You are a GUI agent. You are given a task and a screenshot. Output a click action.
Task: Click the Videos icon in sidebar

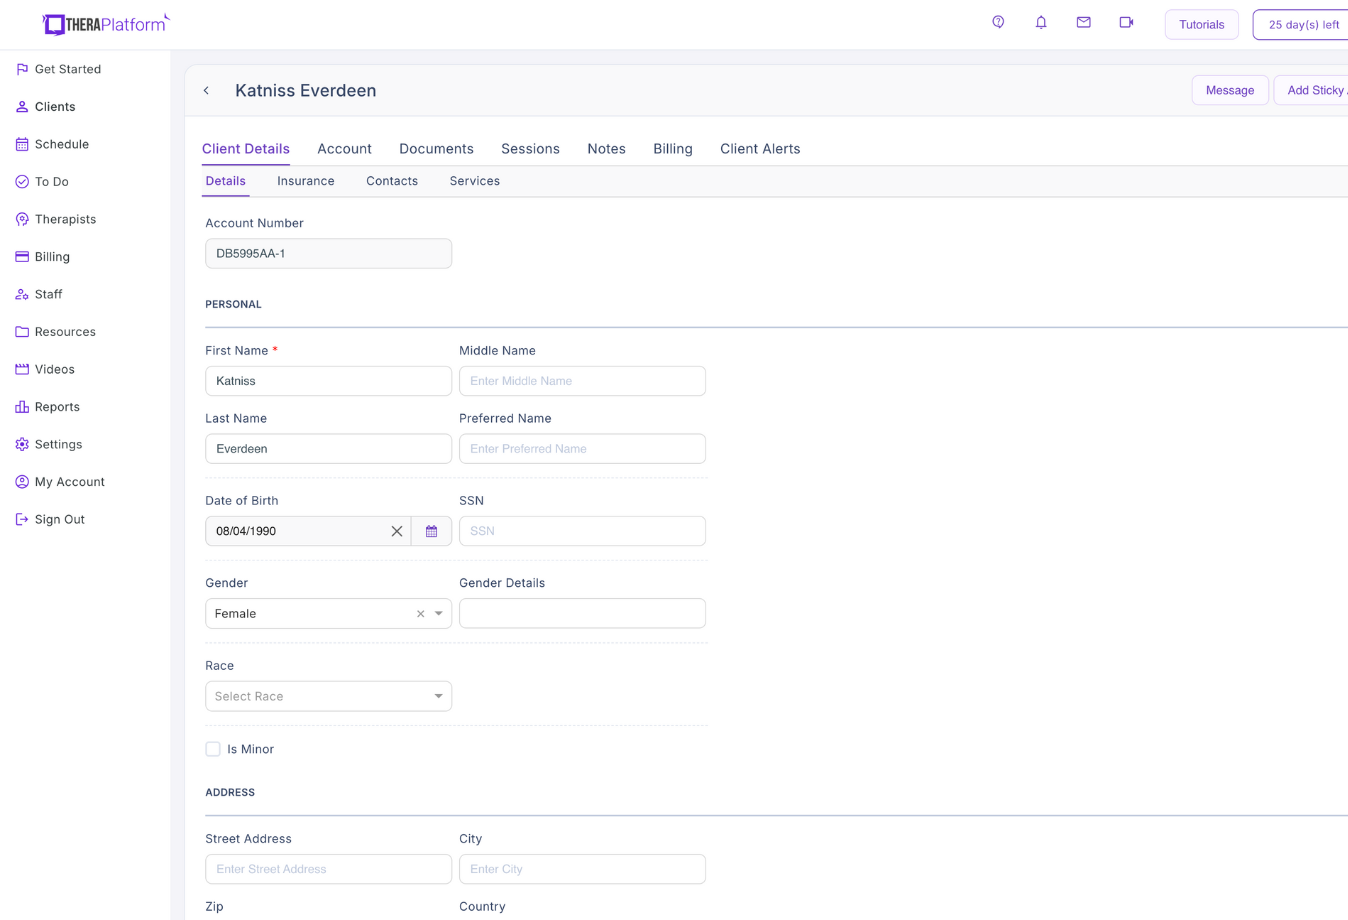click(22, 369)
